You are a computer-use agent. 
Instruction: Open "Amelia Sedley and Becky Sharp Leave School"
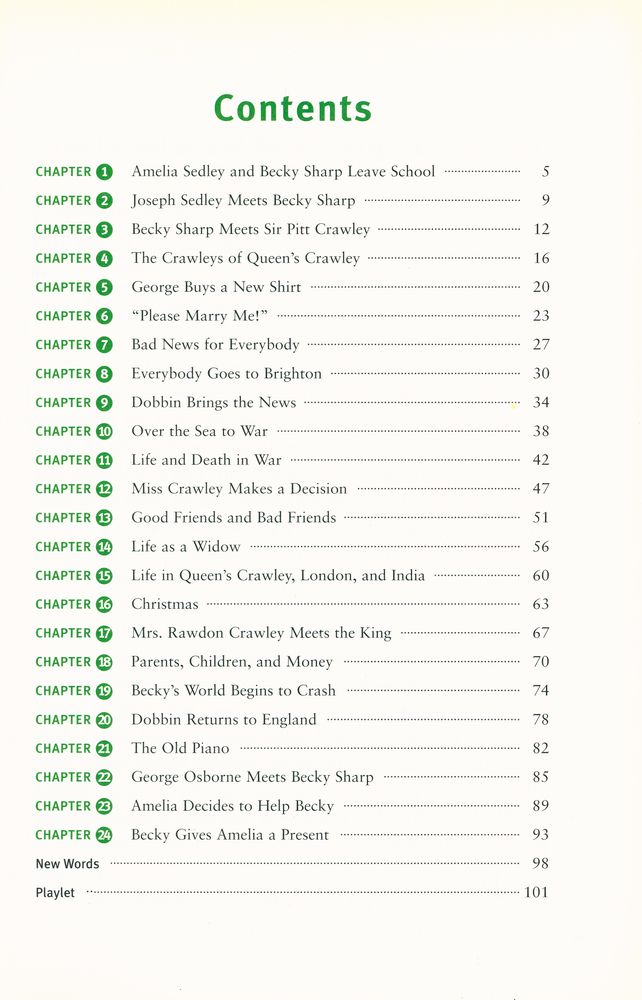pos(283,172)
